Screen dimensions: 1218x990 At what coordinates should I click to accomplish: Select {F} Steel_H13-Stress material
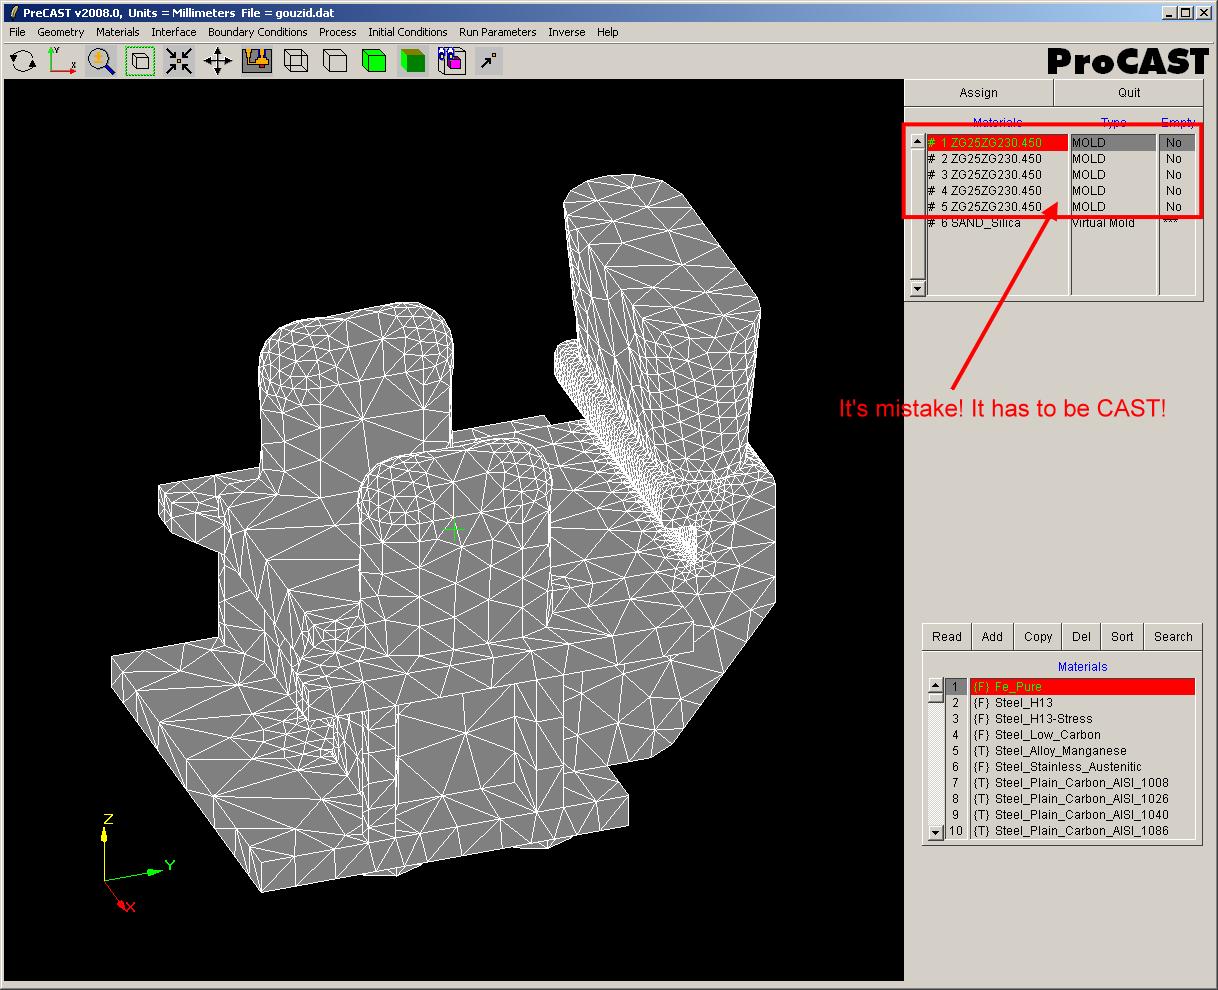click(x=1082, y=719)
